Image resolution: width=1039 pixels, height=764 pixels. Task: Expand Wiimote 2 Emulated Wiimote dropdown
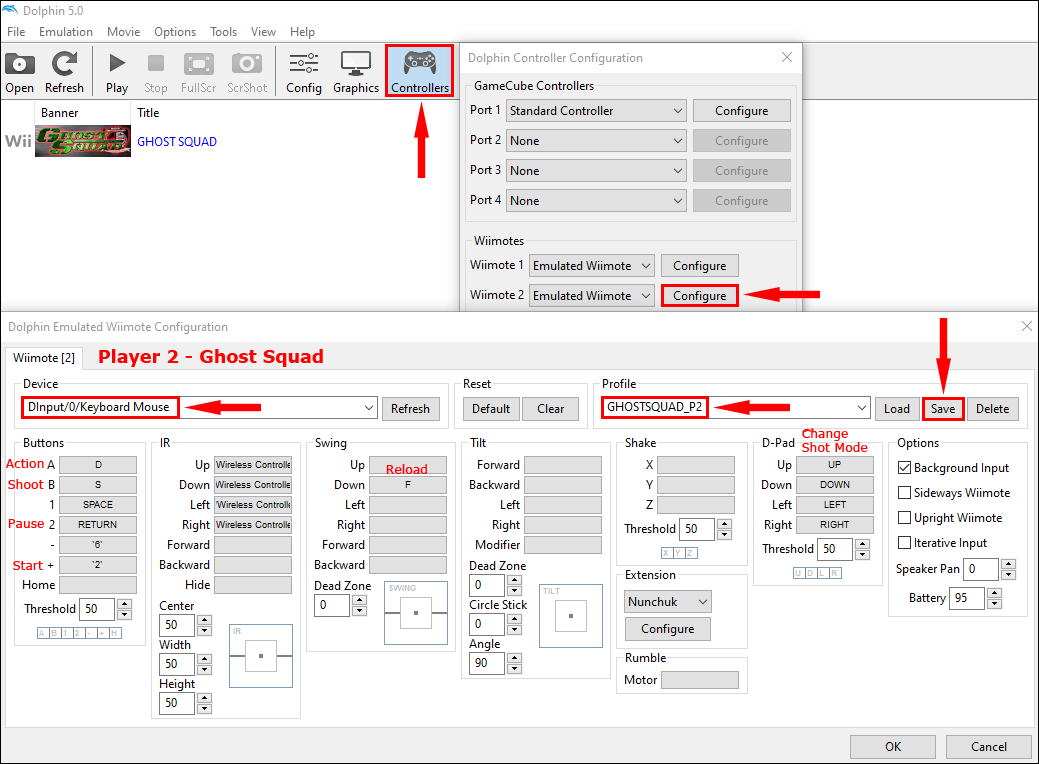592,296
